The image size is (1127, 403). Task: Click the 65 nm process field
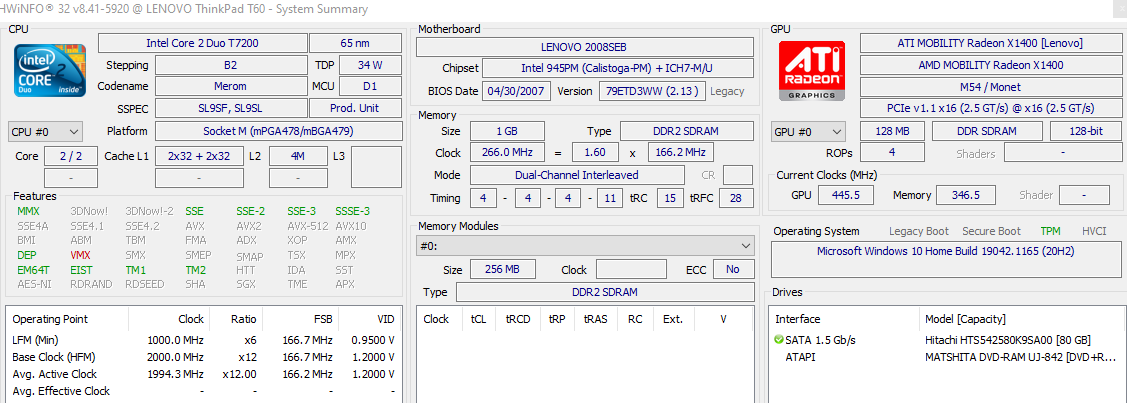point(356,43)
